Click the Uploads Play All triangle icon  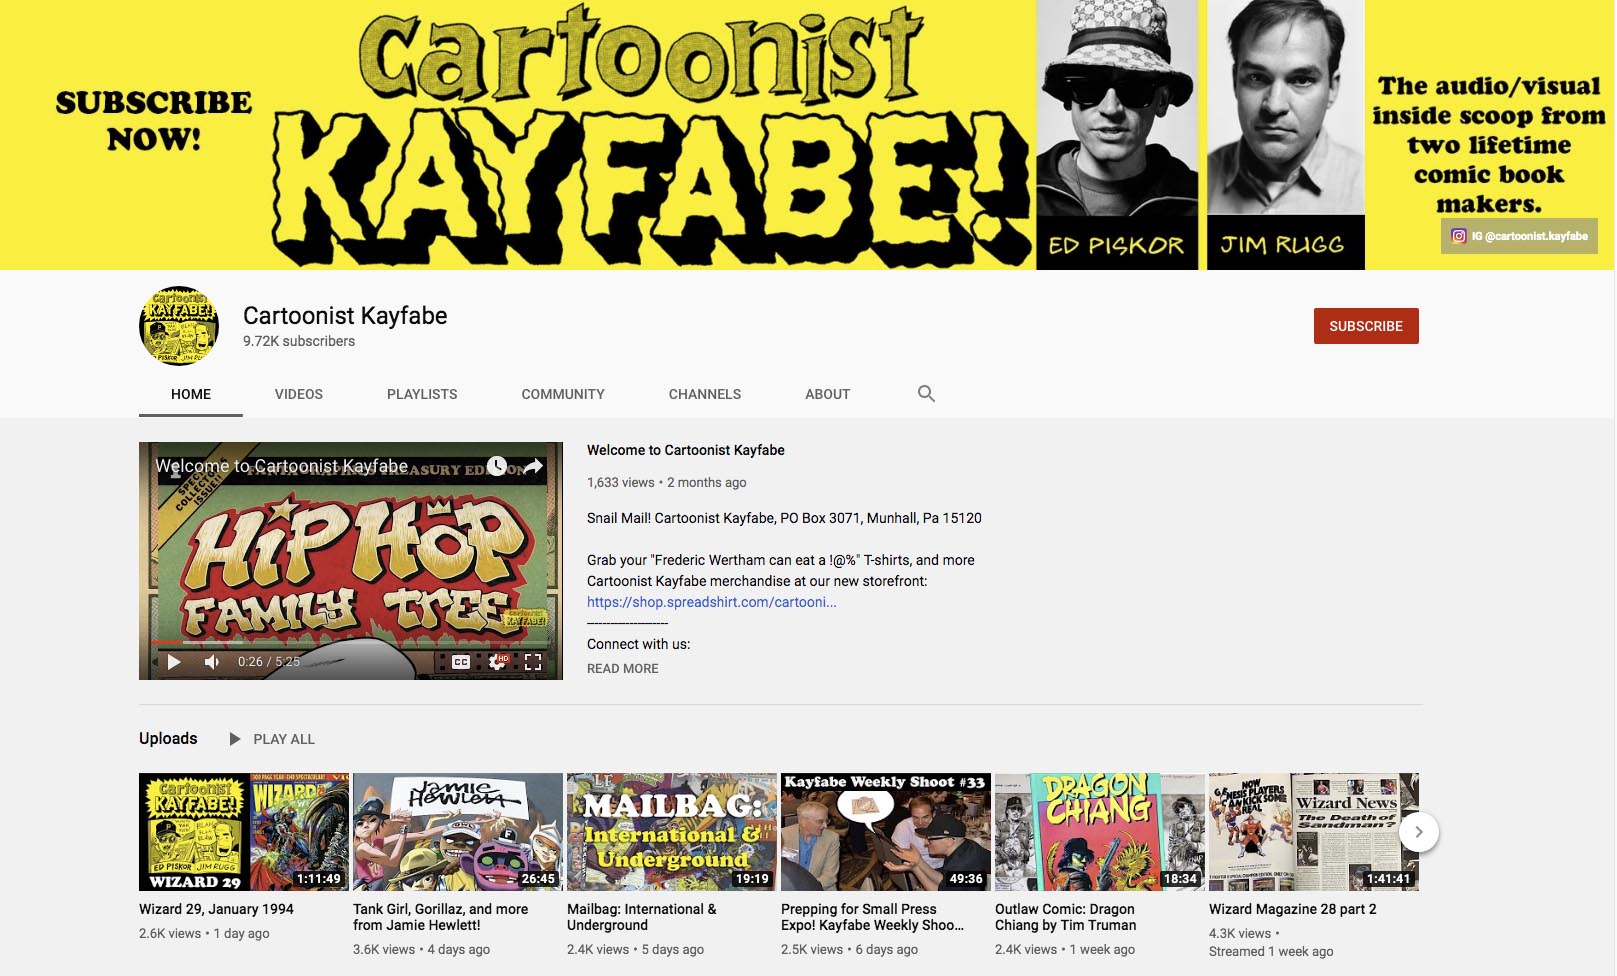(x=235, y=739)
